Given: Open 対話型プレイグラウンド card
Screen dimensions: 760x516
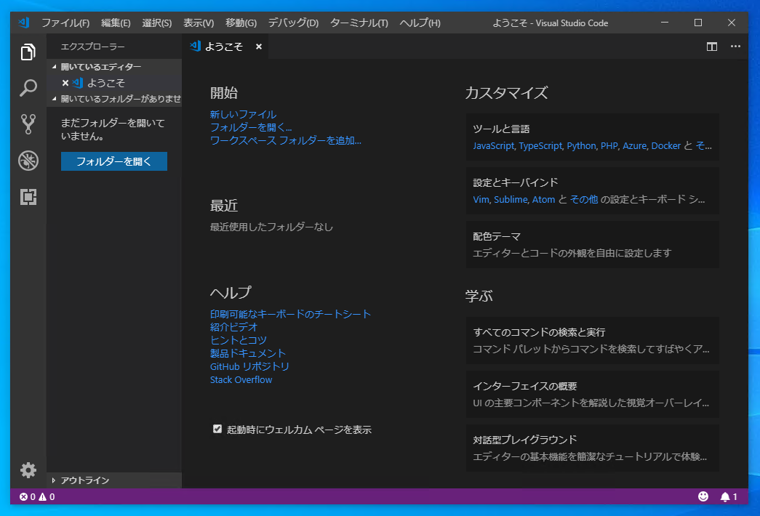Looking at the screenshot, I should [592, 448].
